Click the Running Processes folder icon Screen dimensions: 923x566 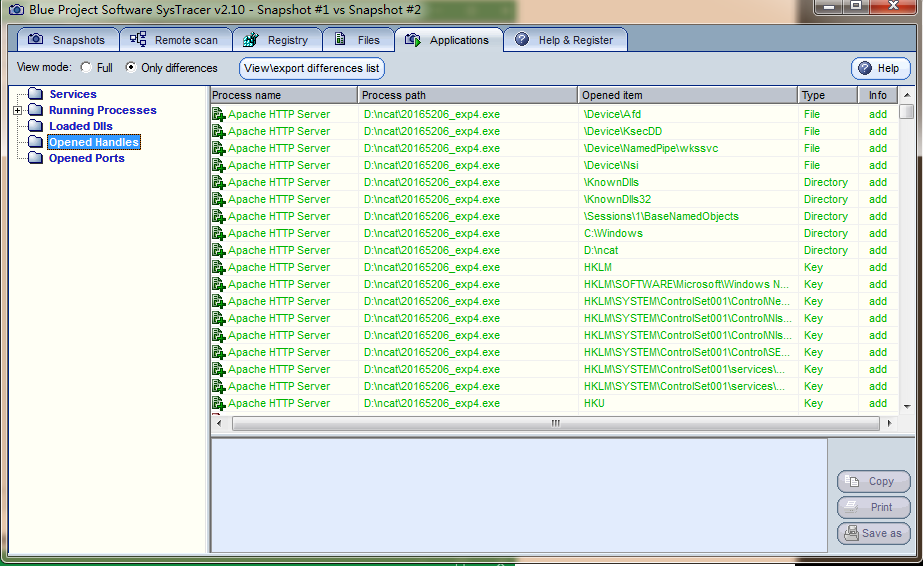tap(36, 109)
